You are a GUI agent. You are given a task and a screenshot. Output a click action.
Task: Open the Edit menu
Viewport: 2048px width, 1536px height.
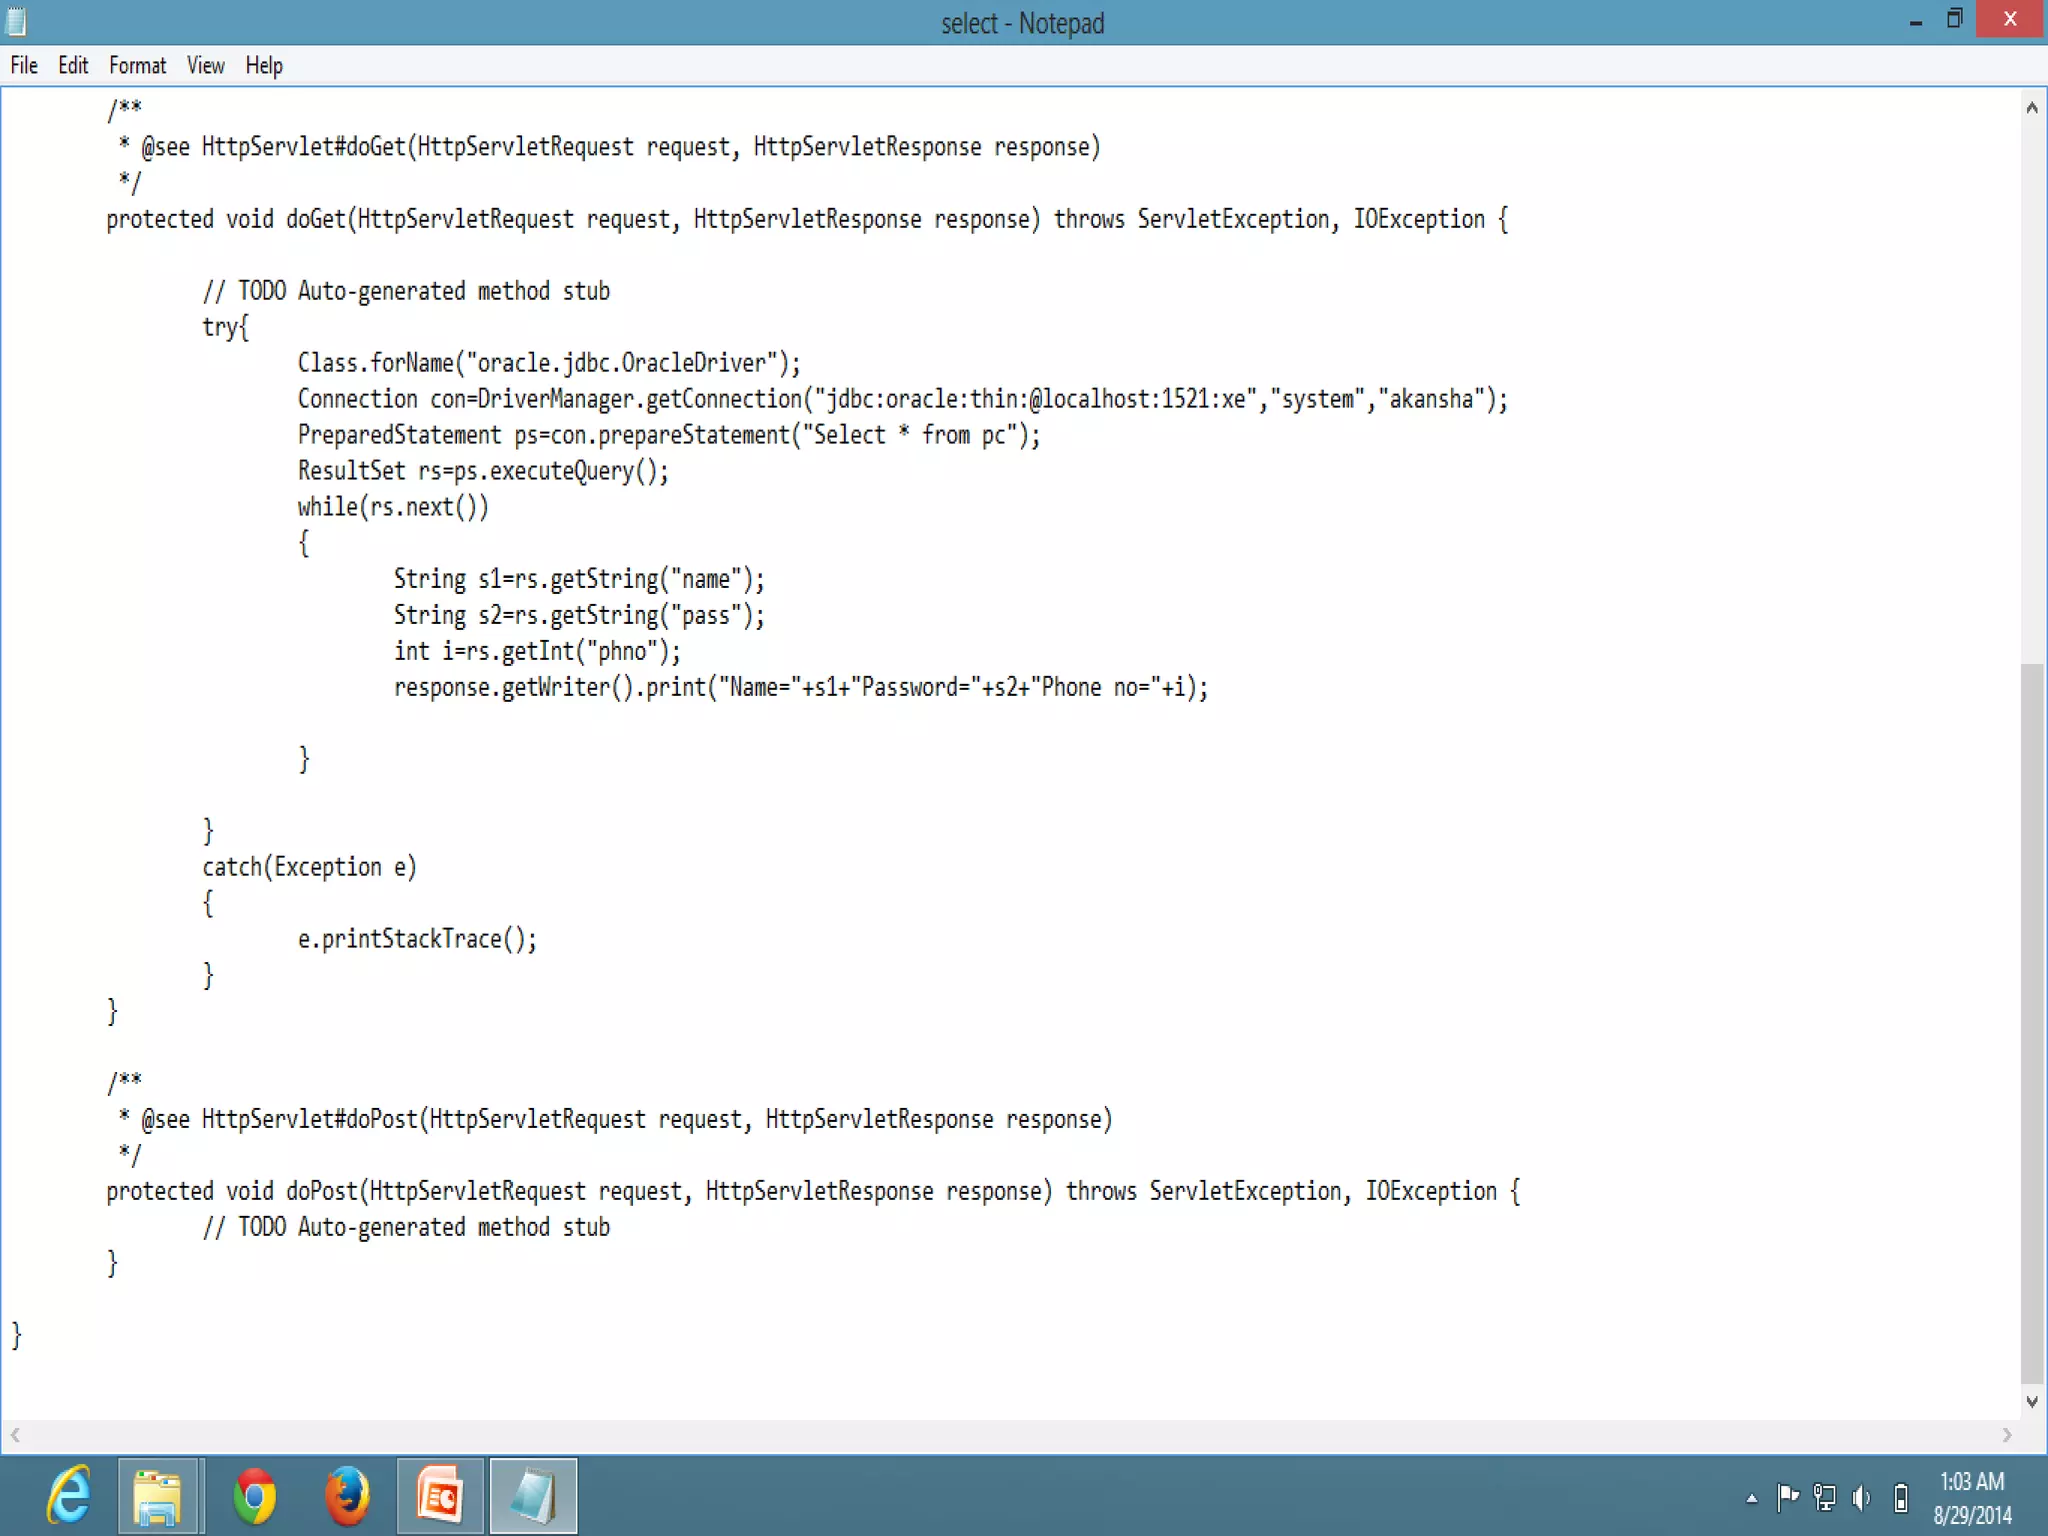coord(73,66)
